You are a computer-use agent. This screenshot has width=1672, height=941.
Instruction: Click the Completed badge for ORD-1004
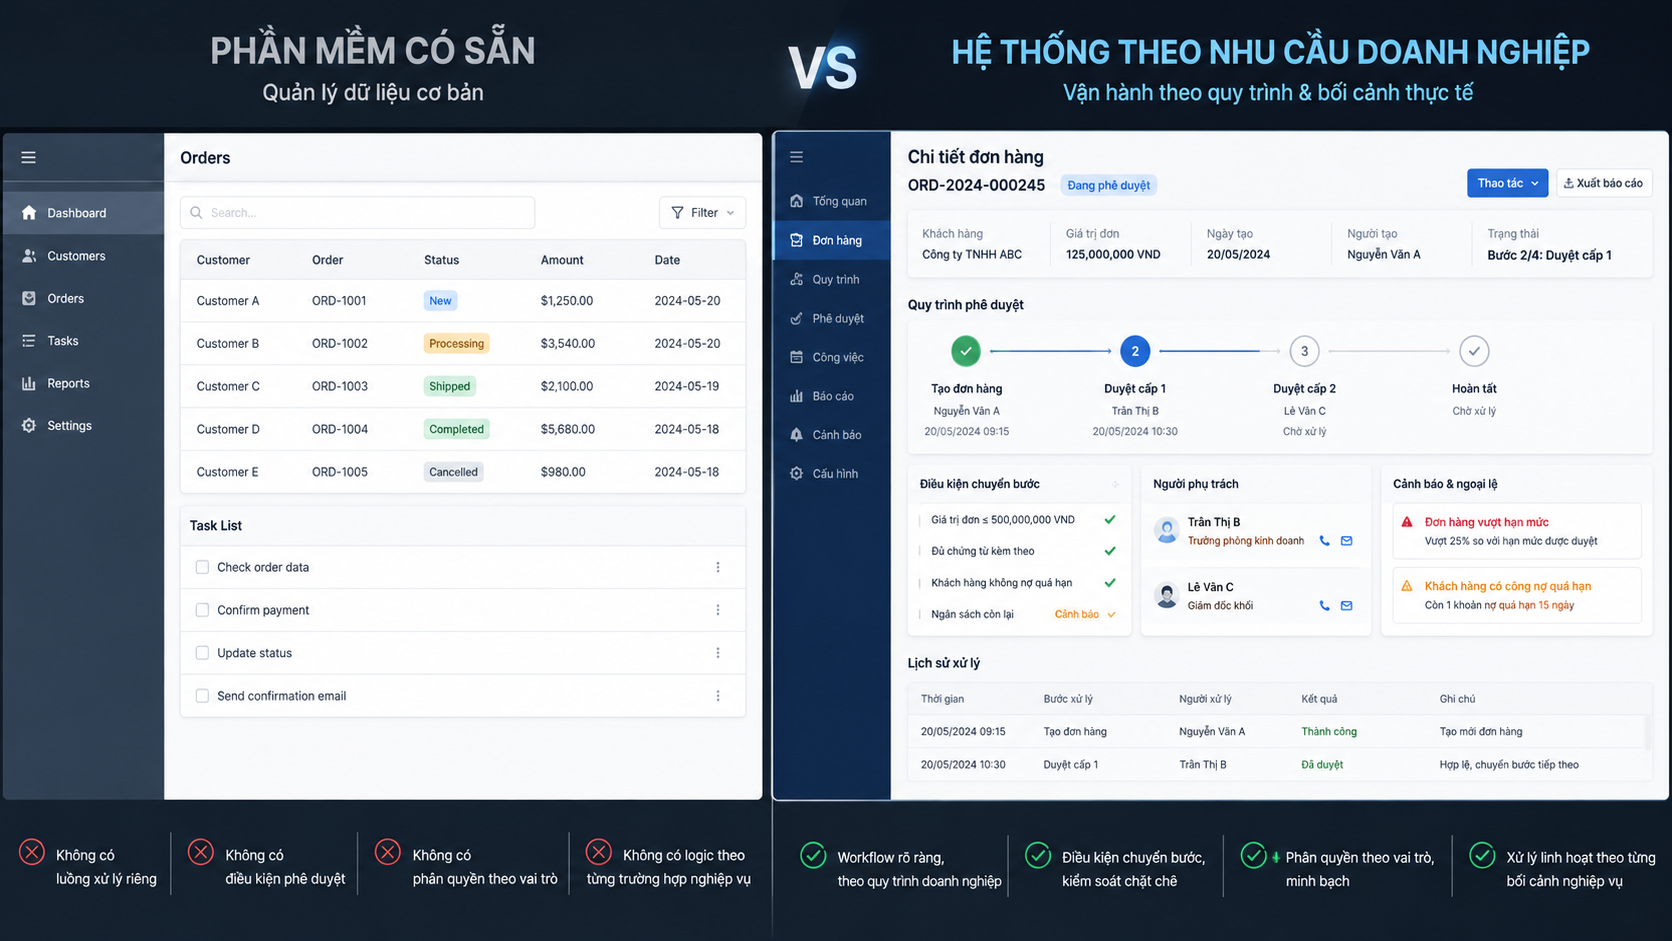(x=456, y=429)
